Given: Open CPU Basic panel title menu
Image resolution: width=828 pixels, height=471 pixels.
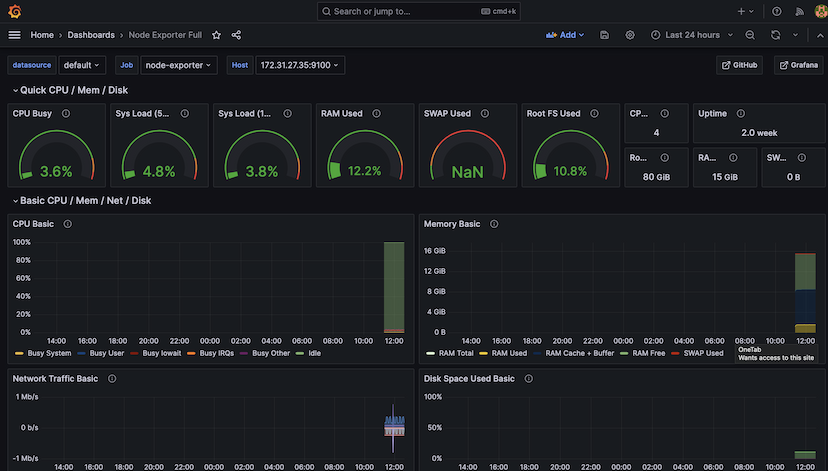Looking at the screenshot, I should [x=33, y=224].
